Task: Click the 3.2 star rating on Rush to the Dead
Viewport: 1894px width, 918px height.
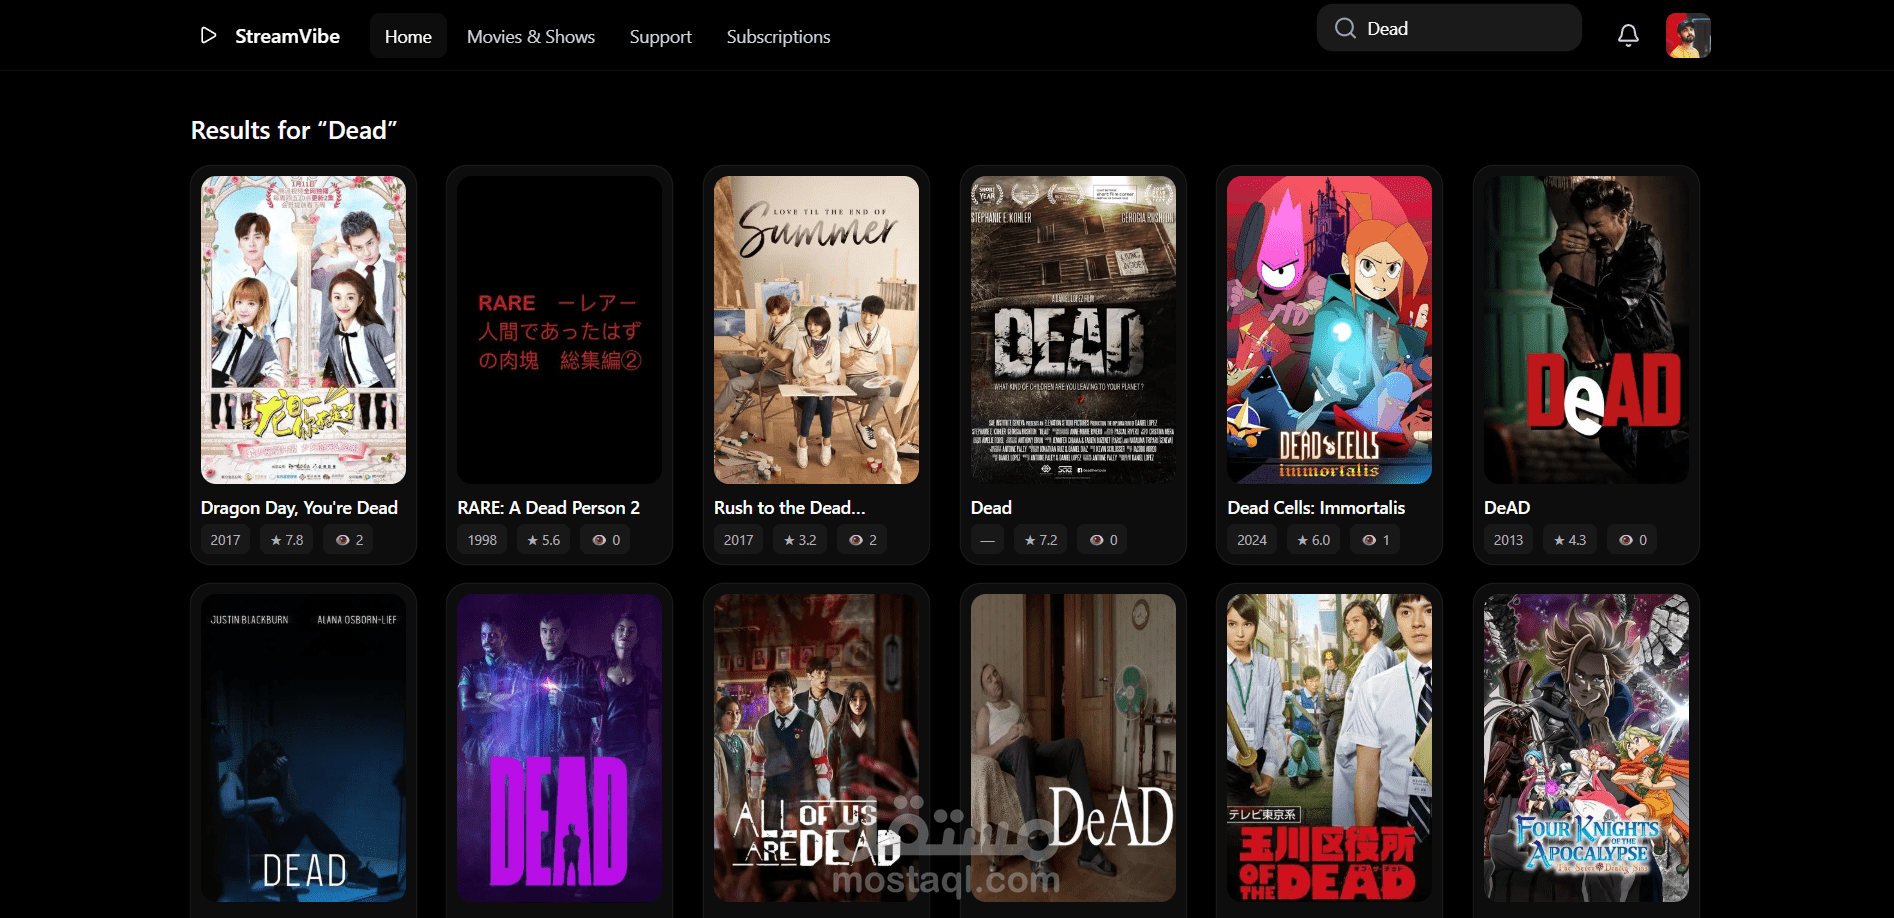Action: pyautogui.click(x=800, y=540)
